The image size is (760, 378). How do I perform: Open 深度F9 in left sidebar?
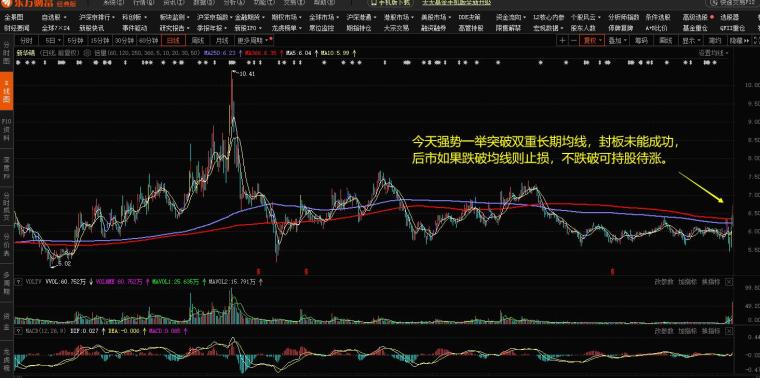point(6,168)
